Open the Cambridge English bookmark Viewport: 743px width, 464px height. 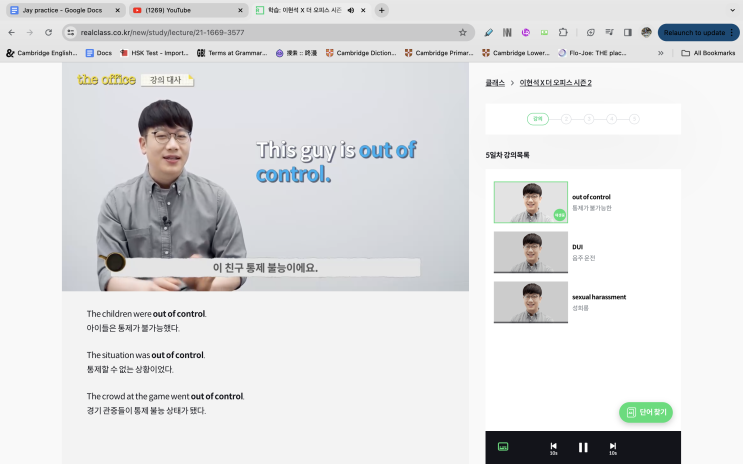tap(42, 53)
